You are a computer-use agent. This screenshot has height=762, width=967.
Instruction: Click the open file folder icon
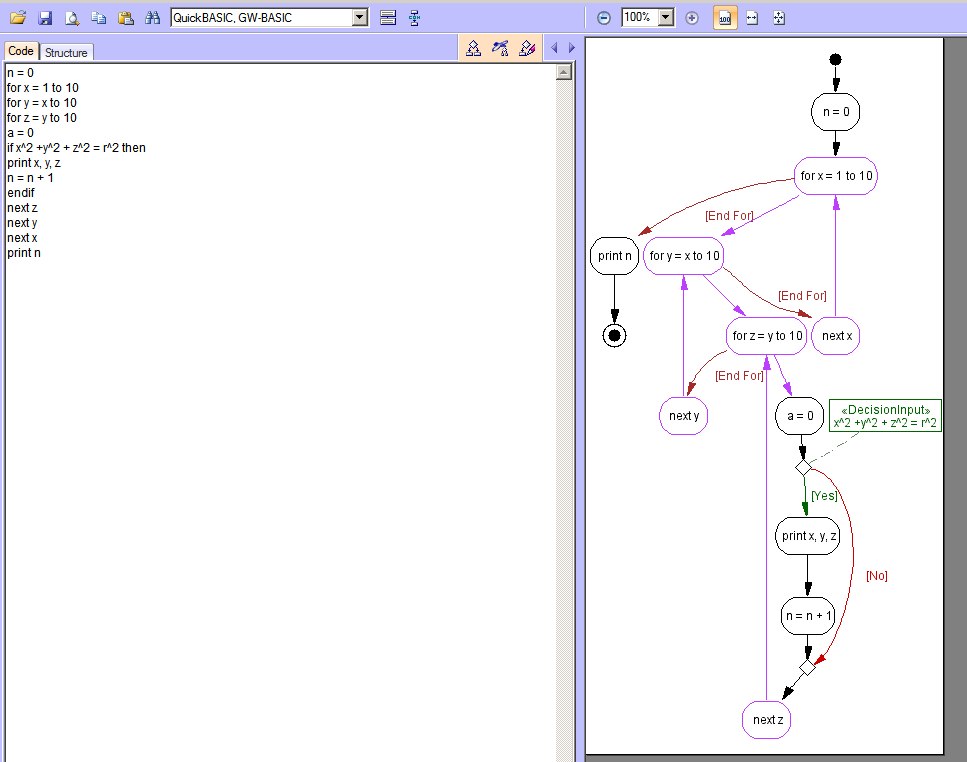tap(18, 18)
